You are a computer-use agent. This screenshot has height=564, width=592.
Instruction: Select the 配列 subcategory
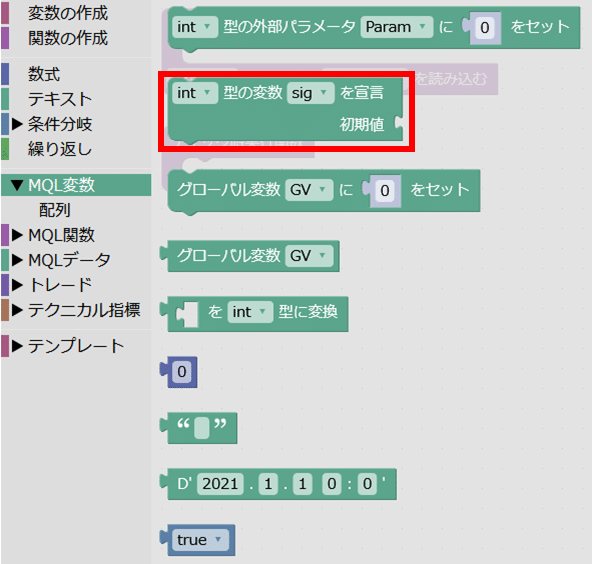click(x=55, y=210)
